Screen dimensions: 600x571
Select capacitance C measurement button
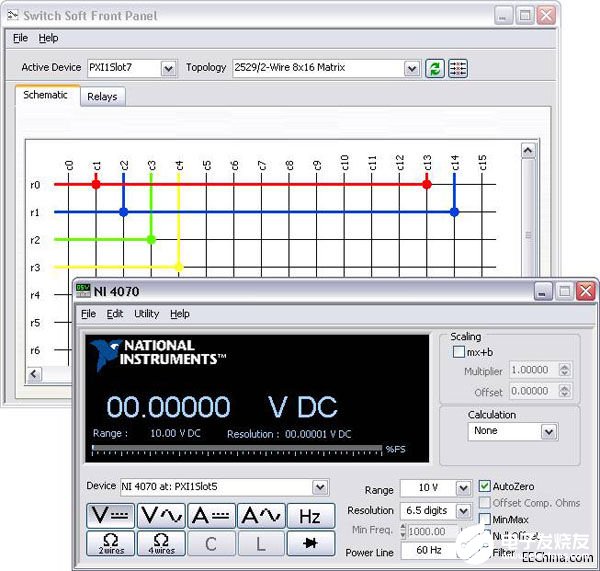(x=211, y=543)
